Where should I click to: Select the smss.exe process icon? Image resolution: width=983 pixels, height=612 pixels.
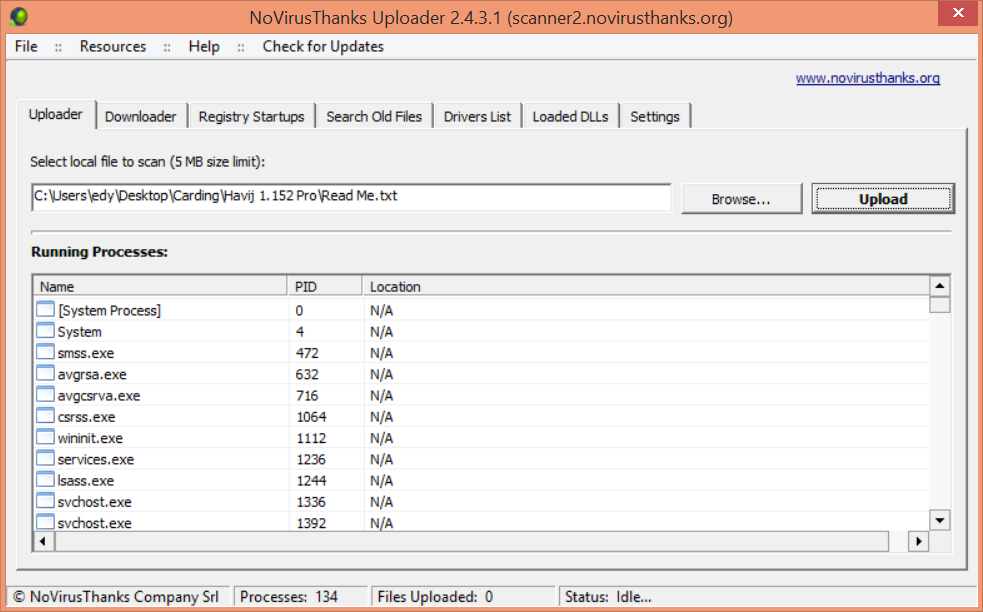(x=45, y=352)
